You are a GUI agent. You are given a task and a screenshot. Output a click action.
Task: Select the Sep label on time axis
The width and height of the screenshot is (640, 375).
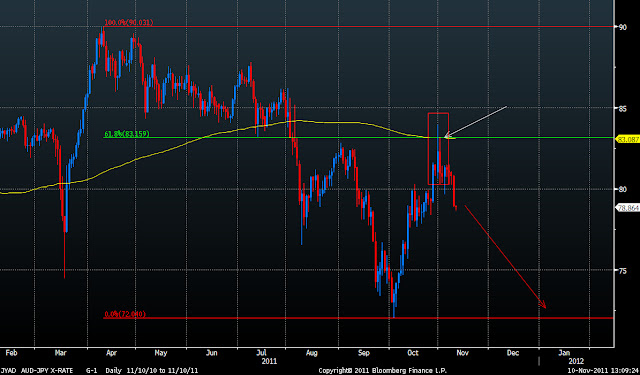point(364,352)
